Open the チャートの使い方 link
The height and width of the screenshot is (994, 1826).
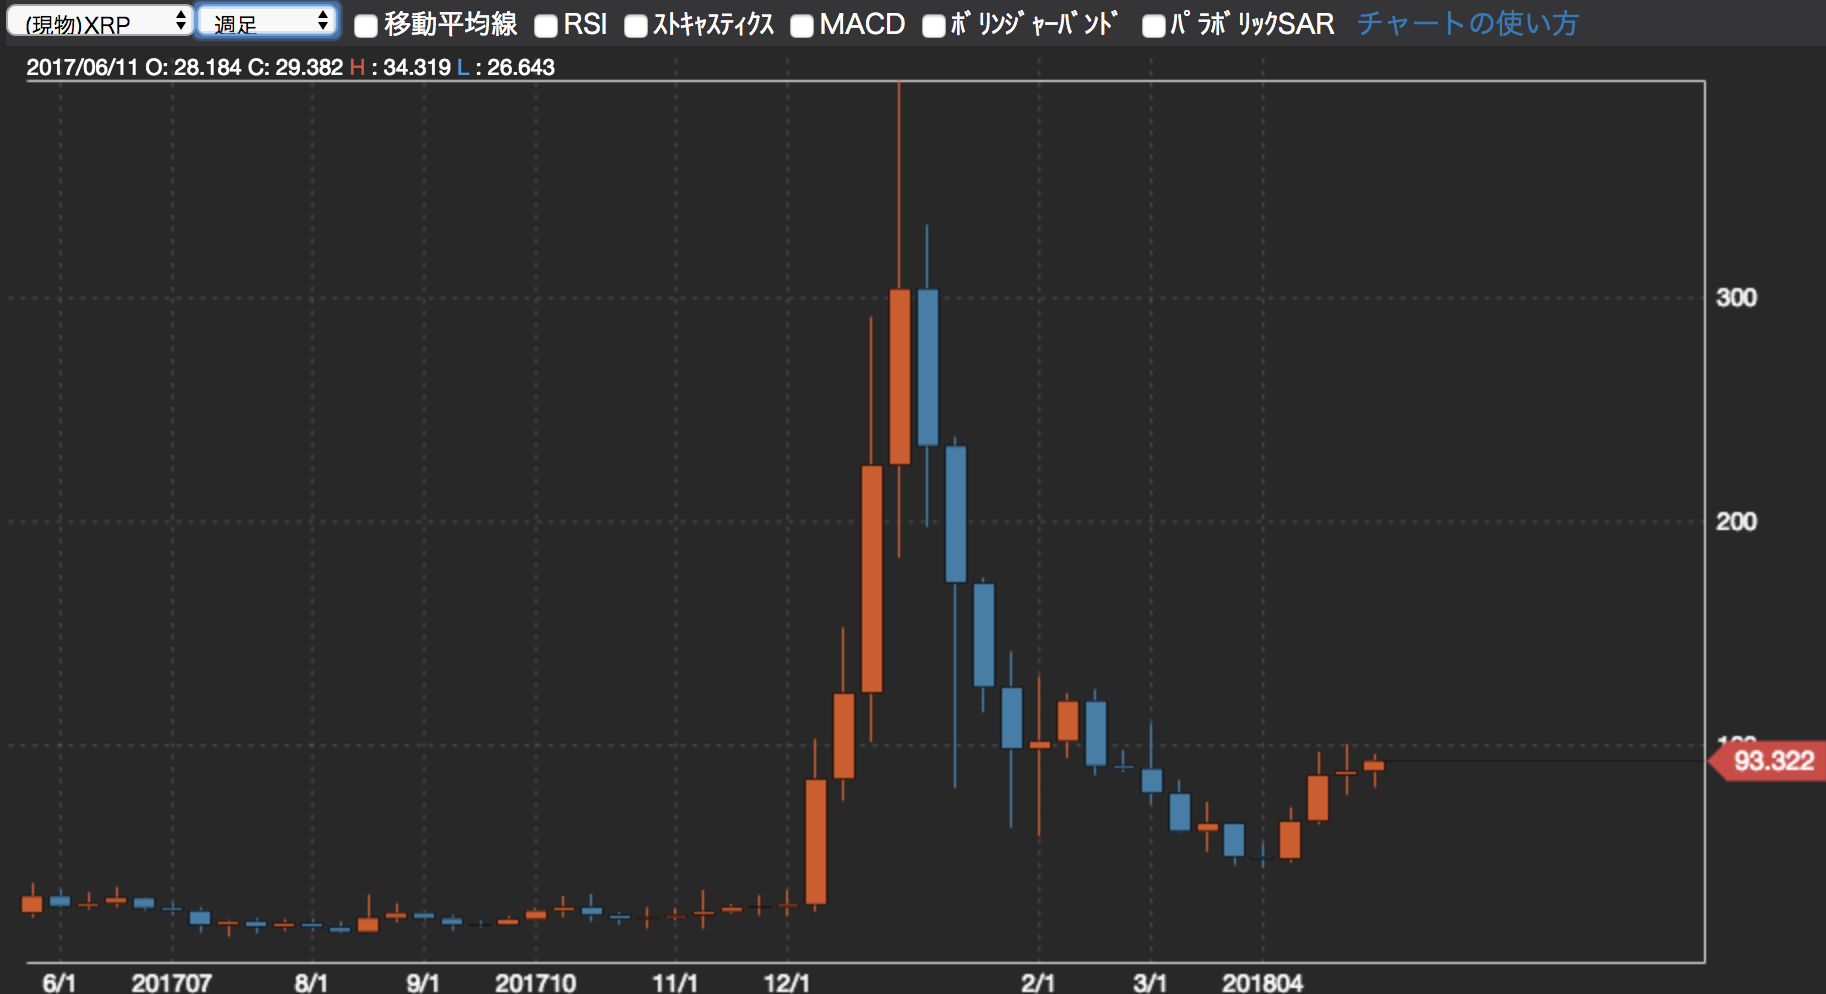[1467, 24]
